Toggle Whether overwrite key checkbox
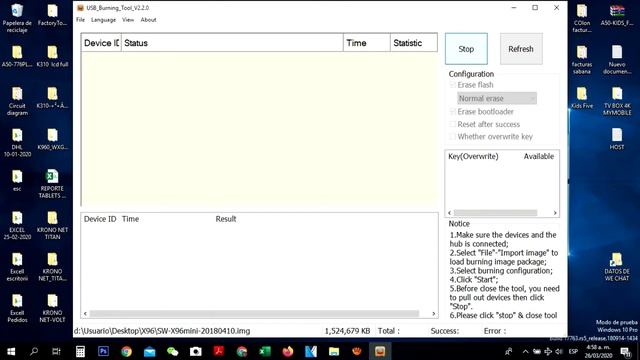 click(453, 136)
